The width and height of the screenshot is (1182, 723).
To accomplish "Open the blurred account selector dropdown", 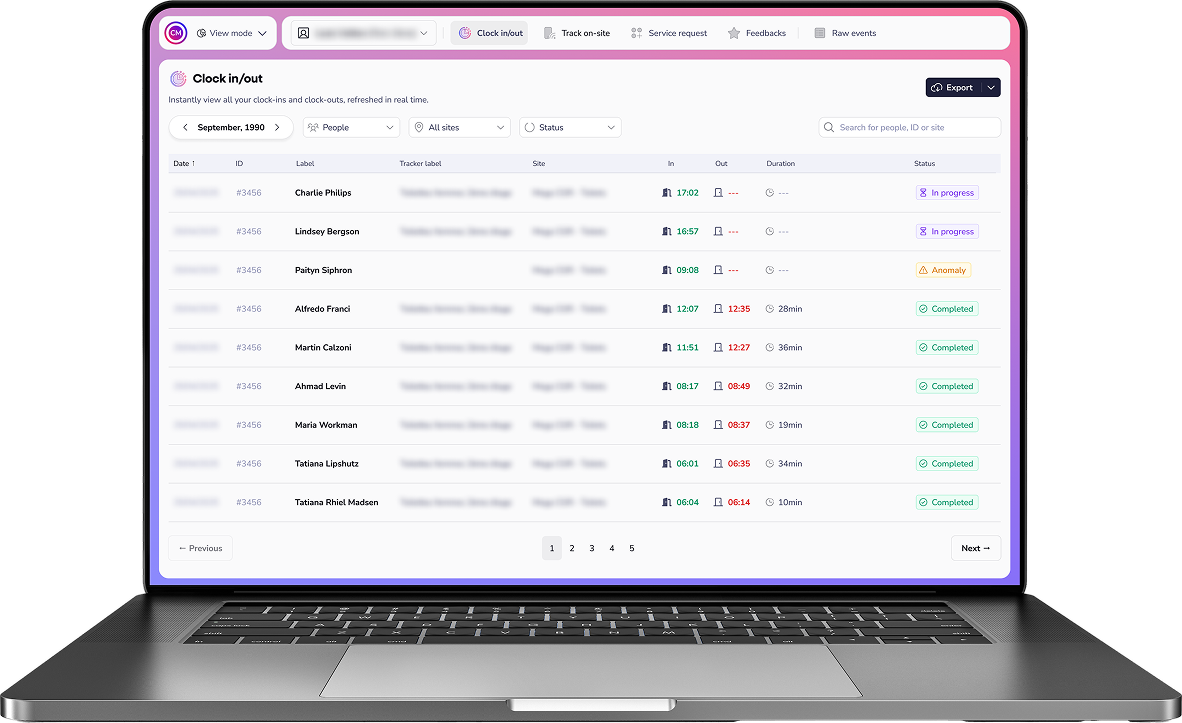I will [363, 33].
